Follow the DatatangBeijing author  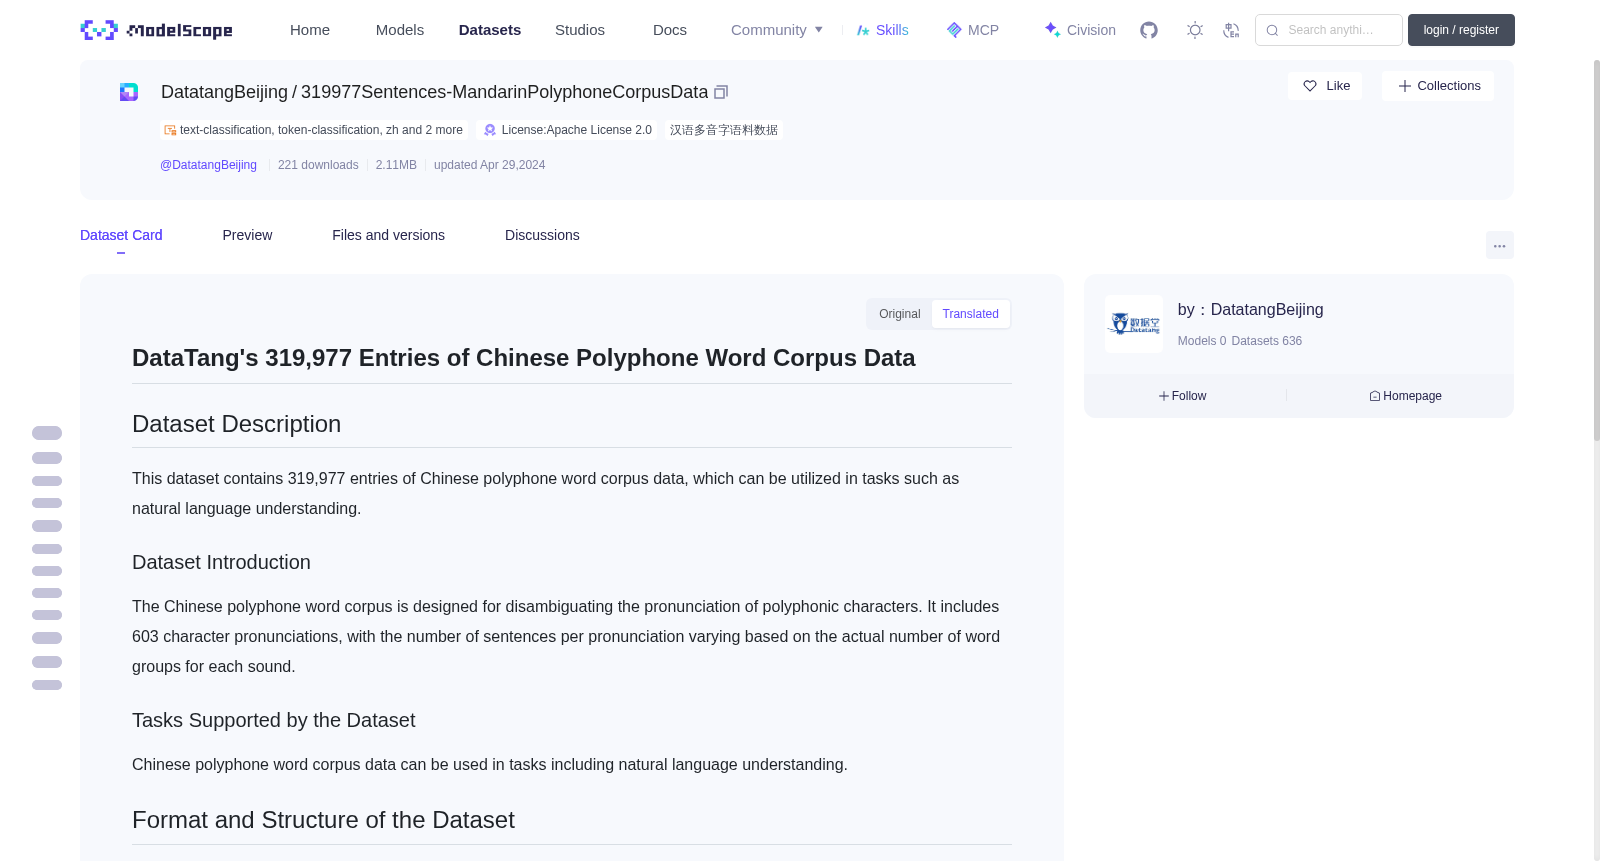(x=1183, y=396)
